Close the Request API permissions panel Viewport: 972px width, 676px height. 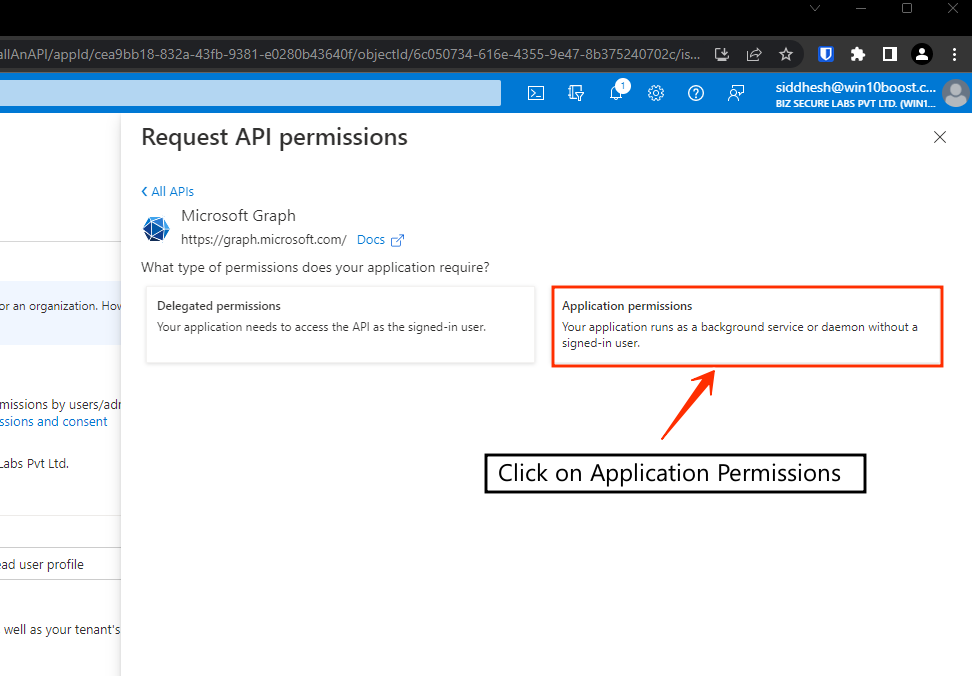pyautogui.click(x=939, y=138)
